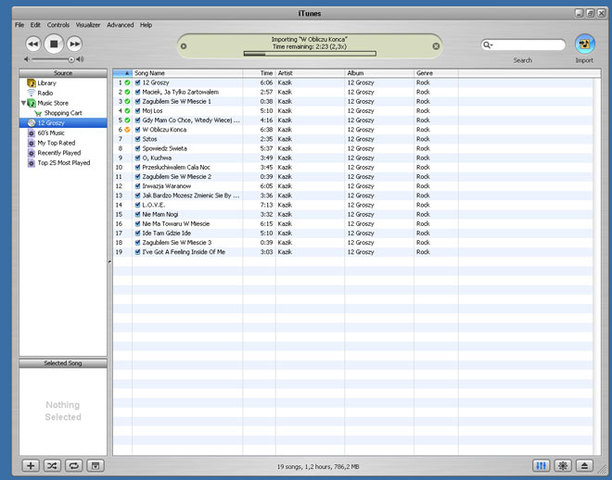Open the 60's Music smart playlist
This screenshot has height=480, width=612.
[63, 133]
